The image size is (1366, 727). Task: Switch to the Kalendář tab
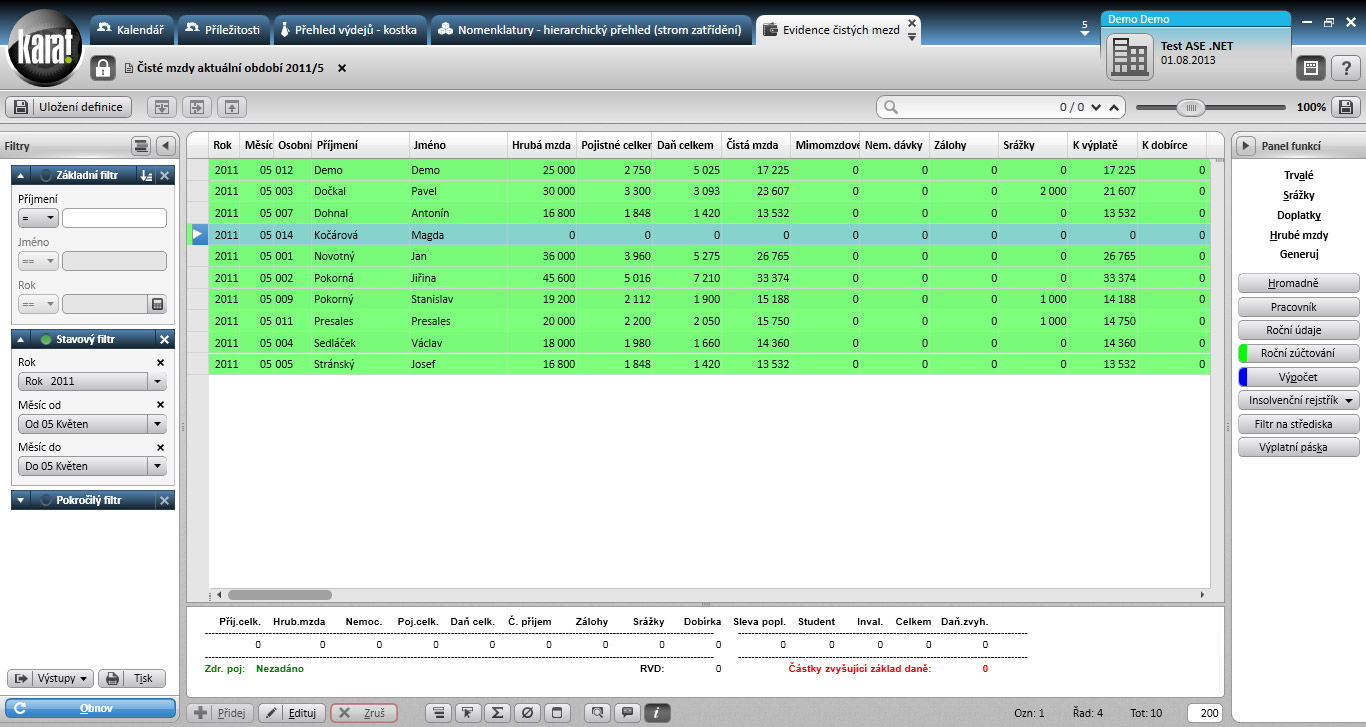coord(131,30)
